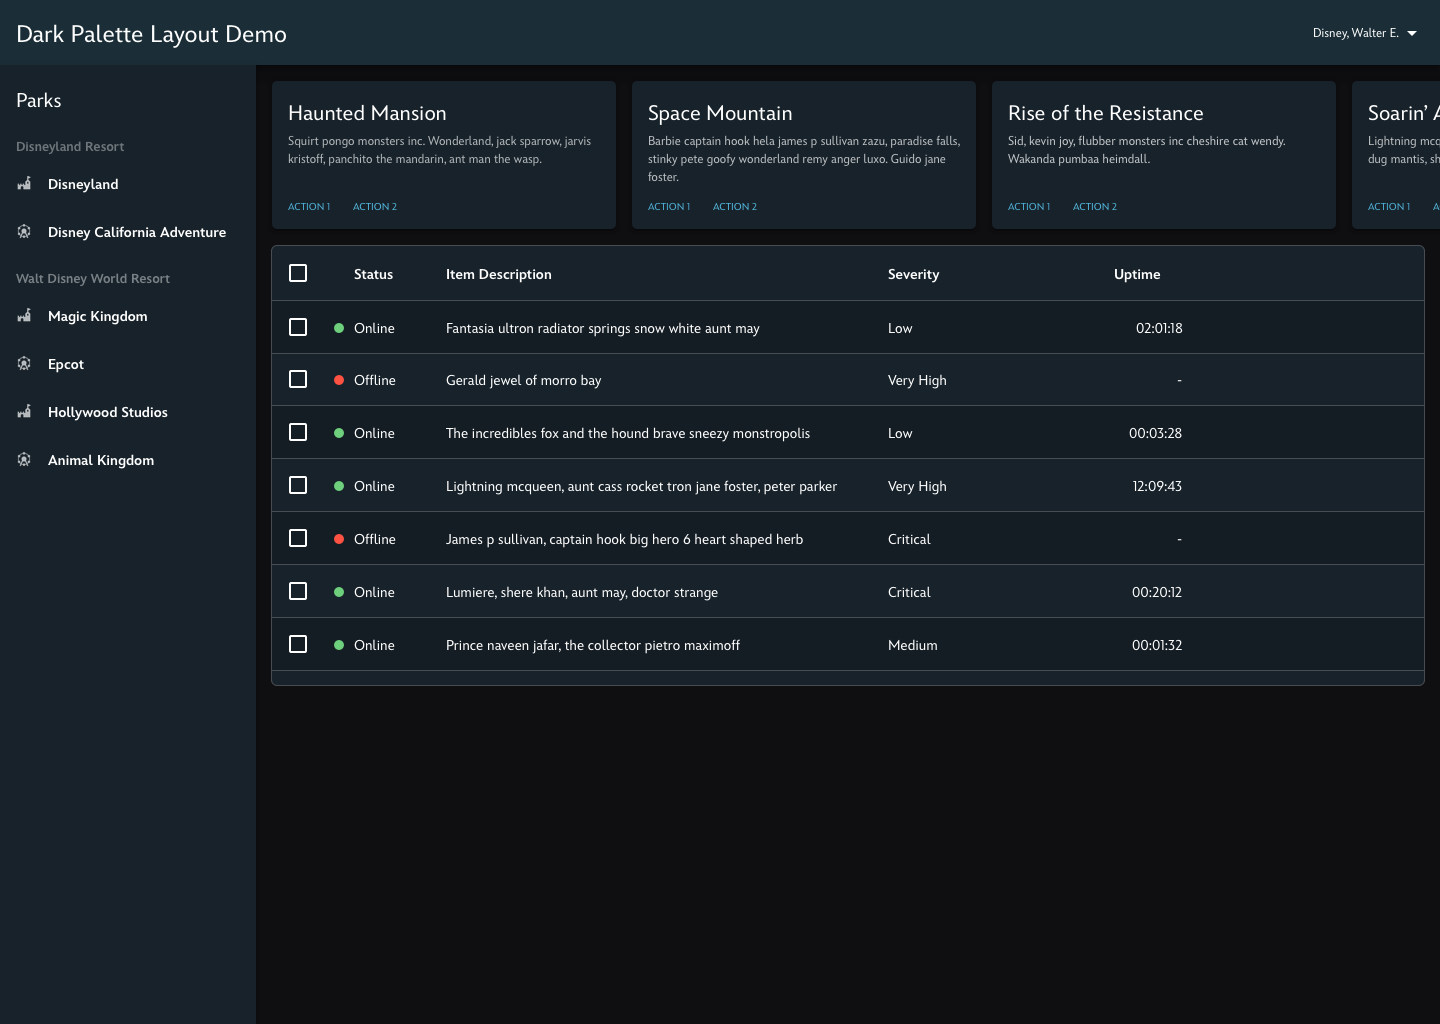Click the text Lumiere, shere khan, aunt may, doctor strange
Screen dimensions: 1440x1024
pos(582,592)
